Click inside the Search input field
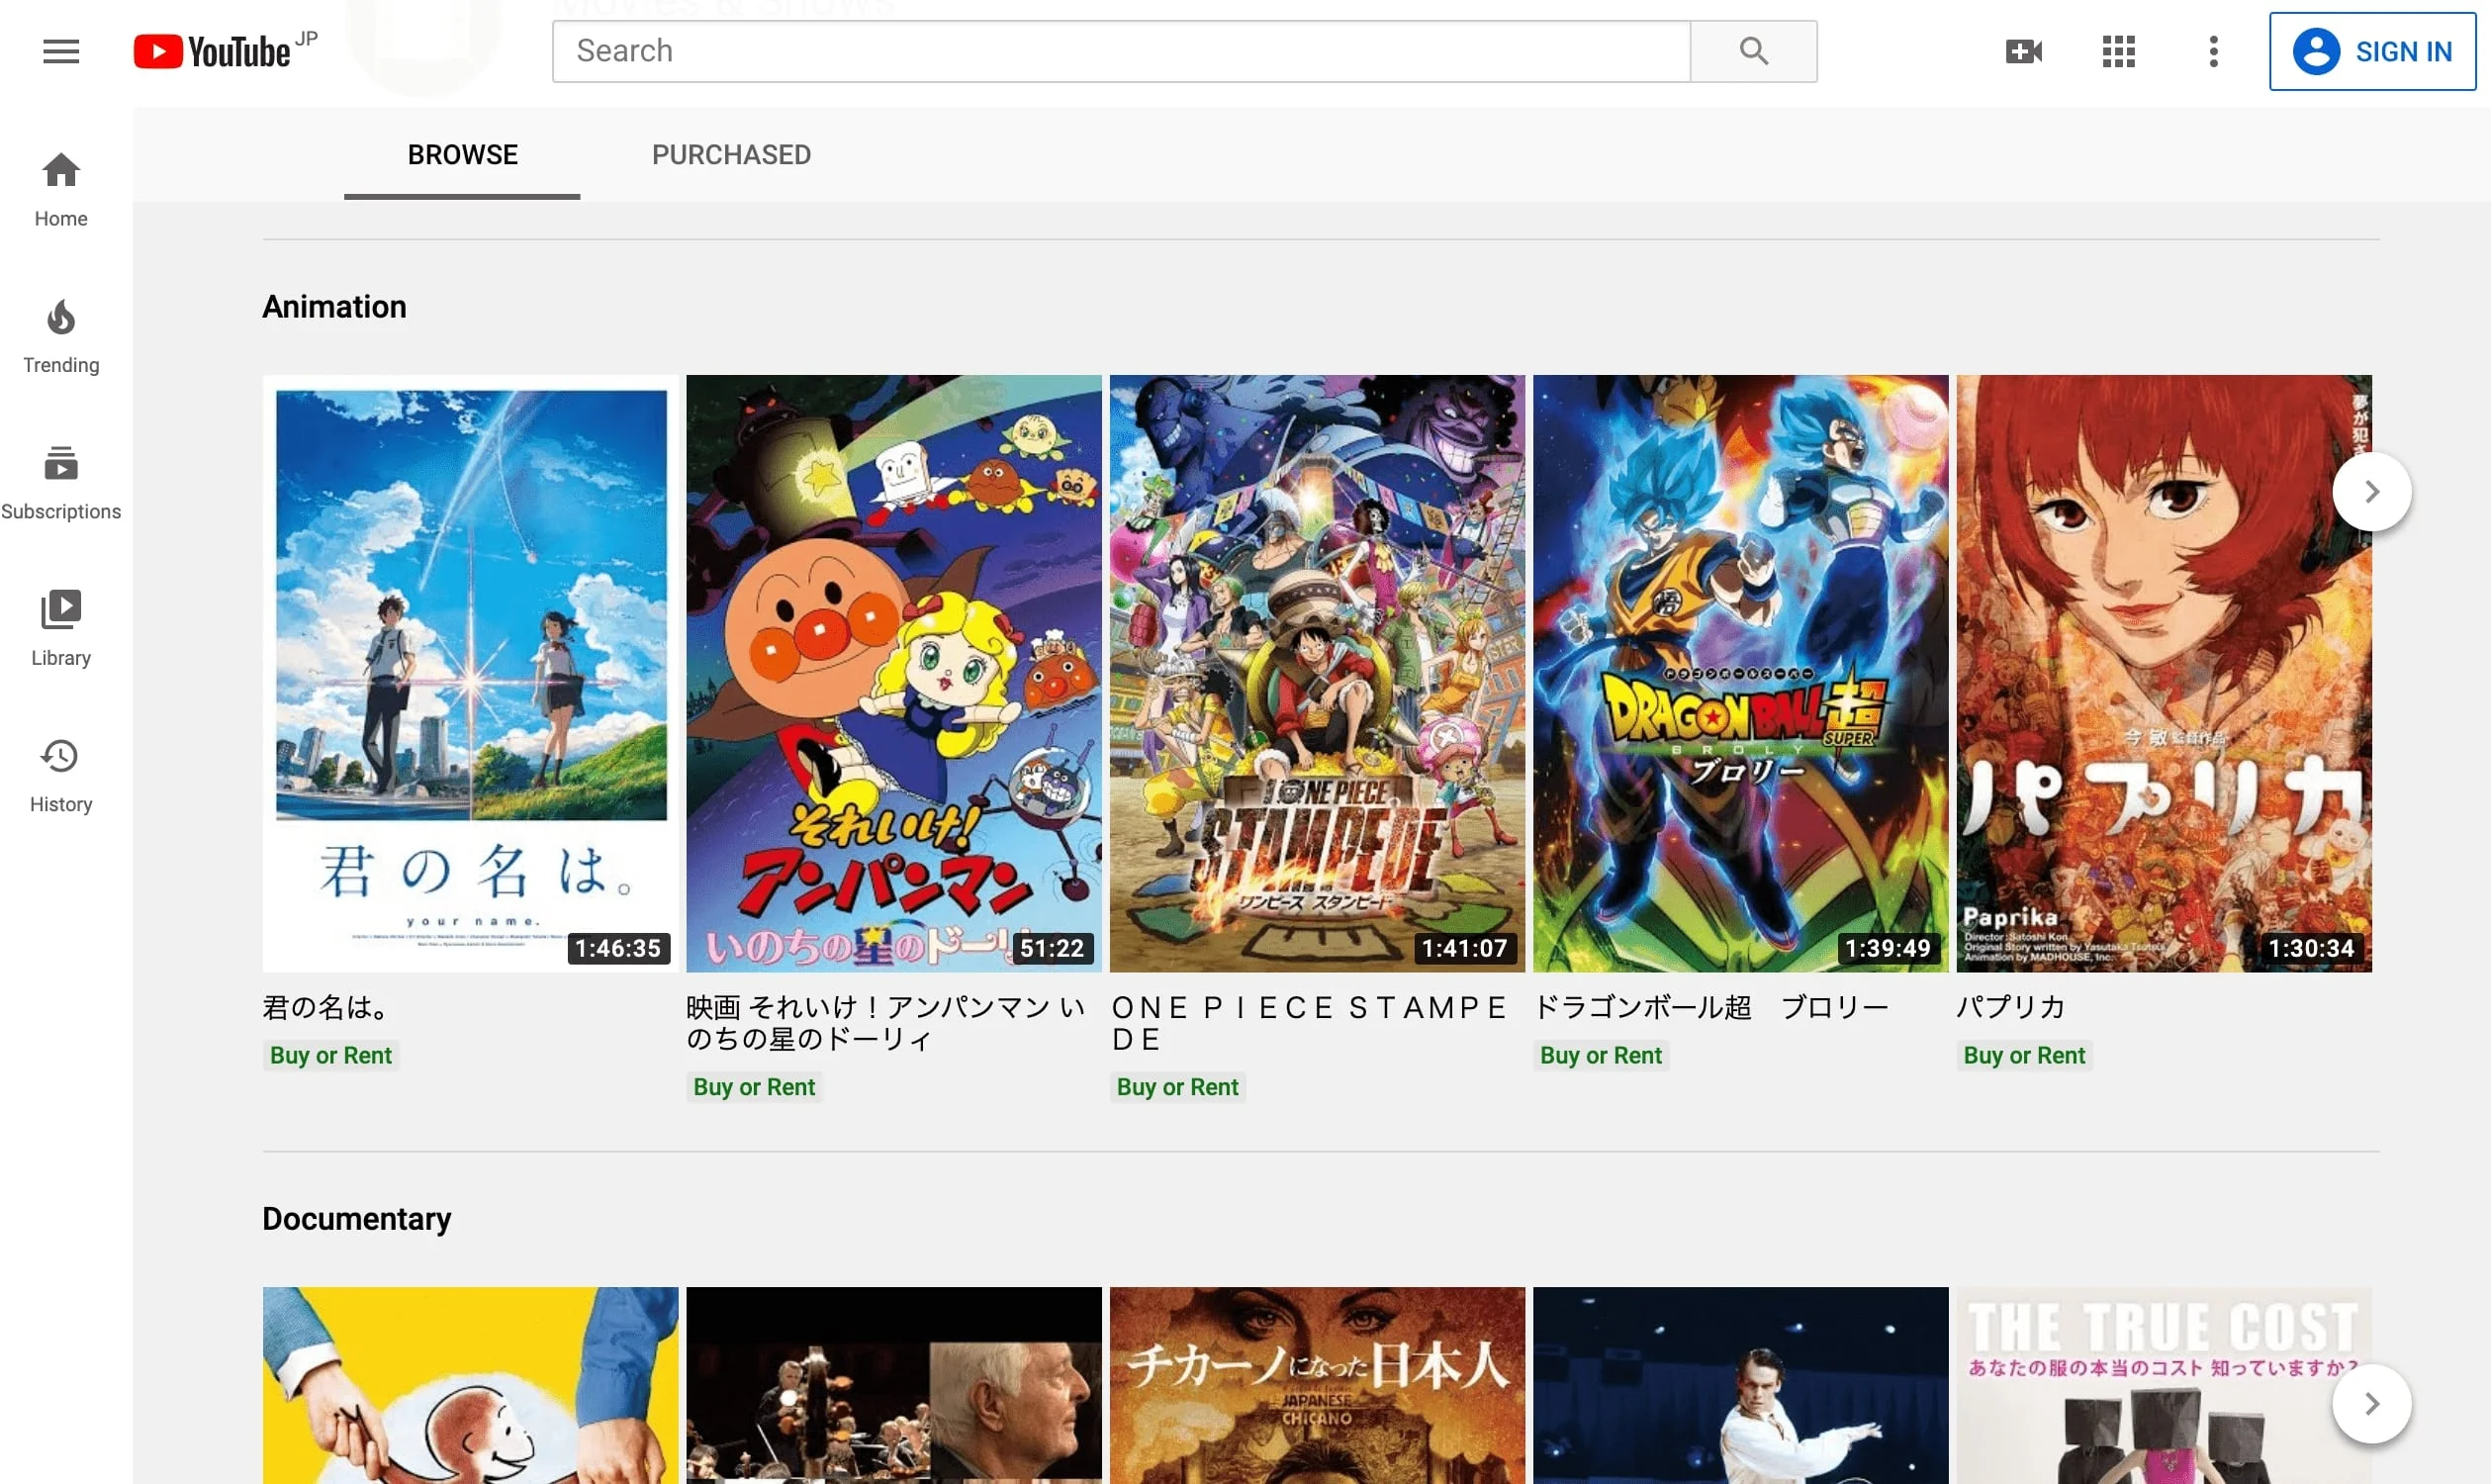The image size is (2491, 1484). [1120, 50]
